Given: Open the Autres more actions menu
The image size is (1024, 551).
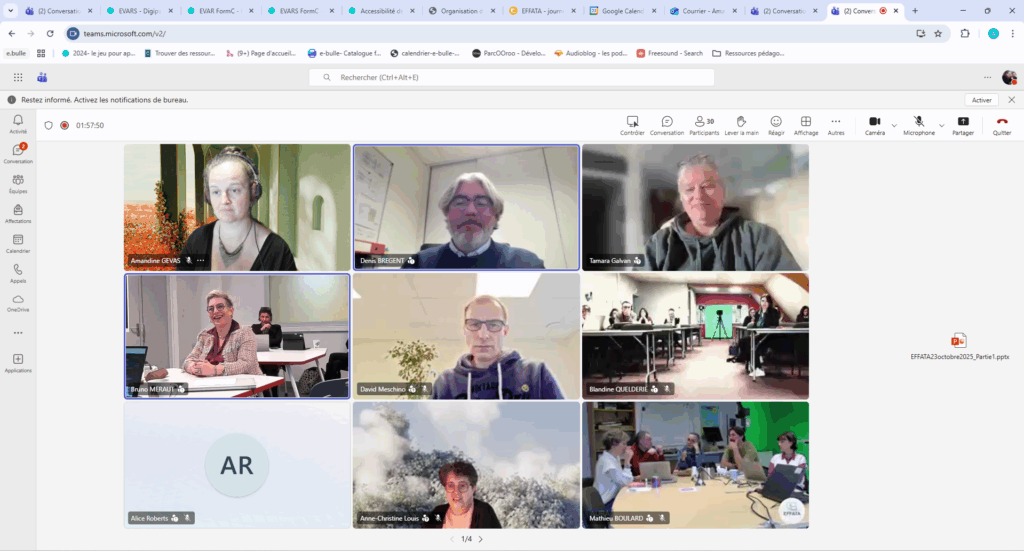Looking at the screenshot, I should click(836, 122).
